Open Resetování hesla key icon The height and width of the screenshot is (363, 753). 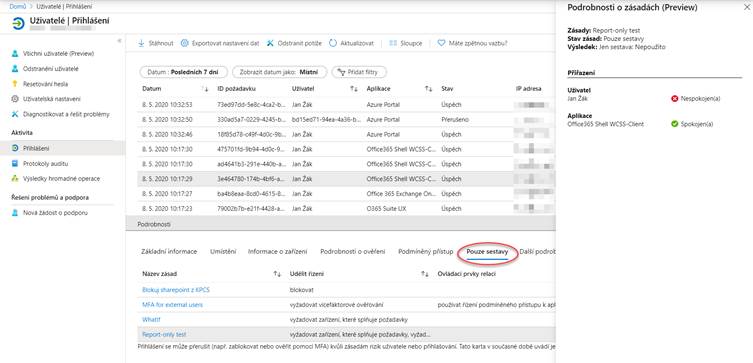[15, 84]
